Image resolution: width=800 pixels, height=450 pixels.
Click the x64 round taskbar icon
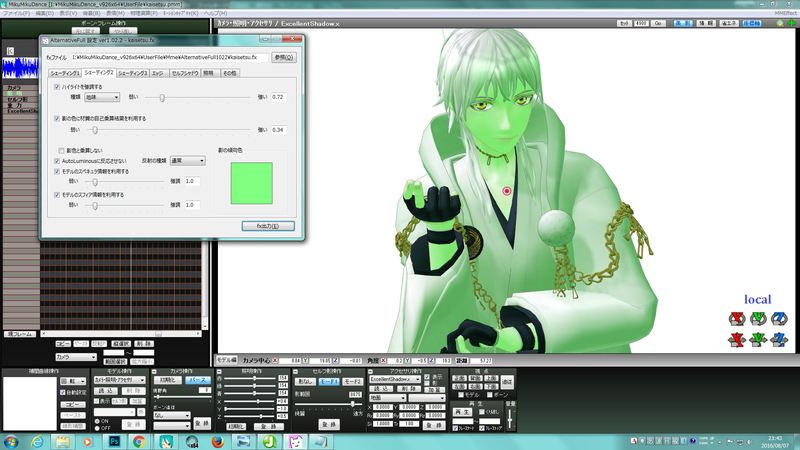point(192,442)
